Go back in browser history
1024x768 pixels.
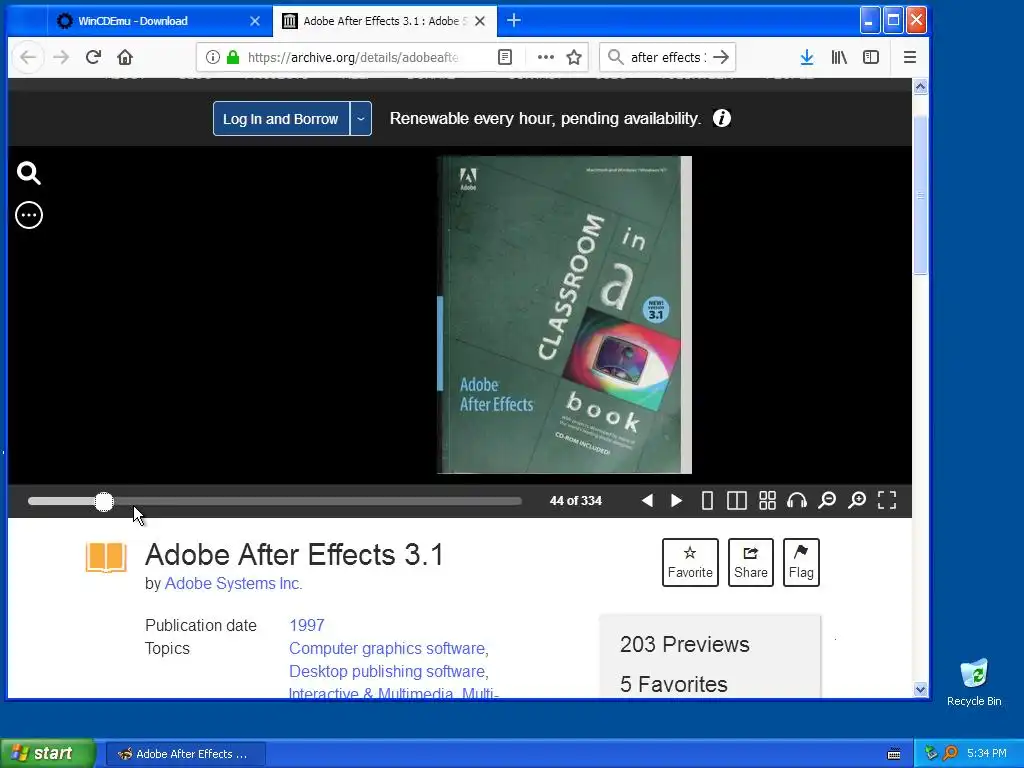(28, 57)
